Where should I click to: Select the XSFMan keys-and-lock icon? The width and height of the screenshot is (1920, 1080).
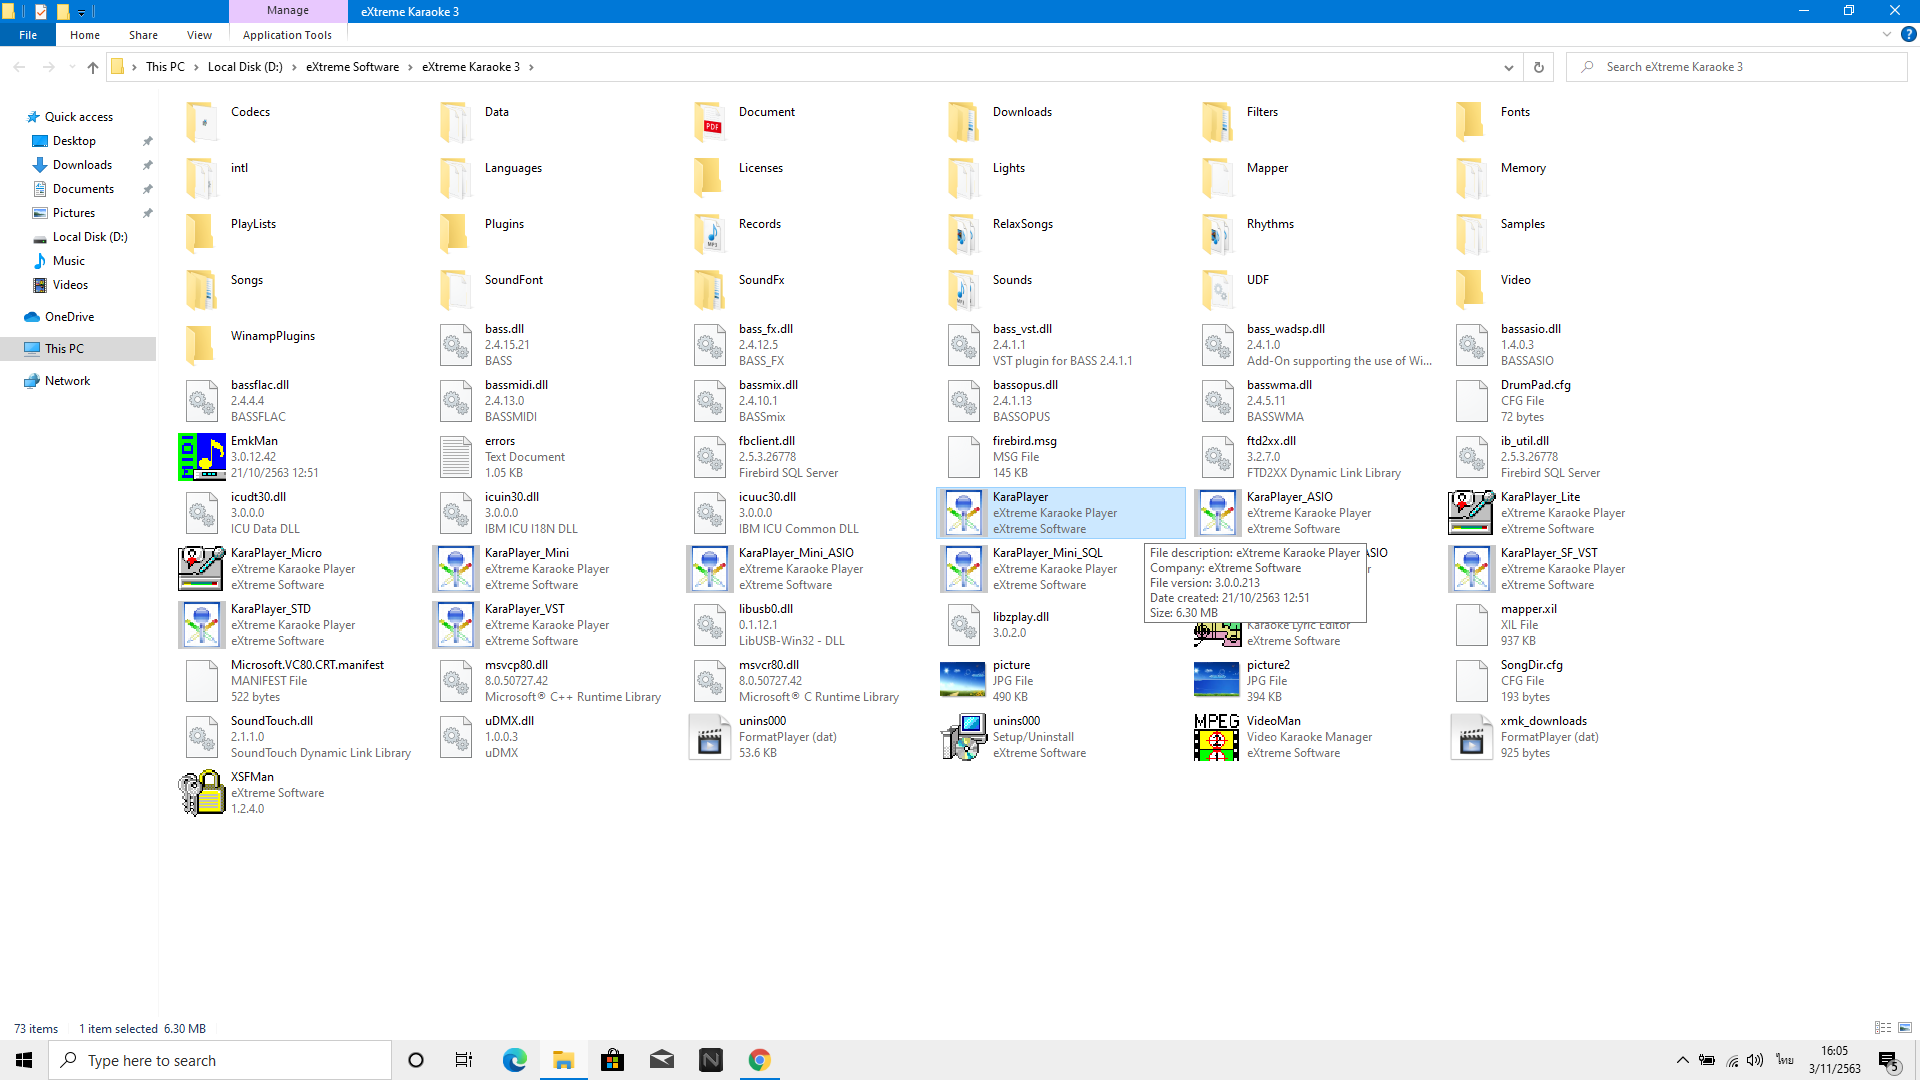pos(202,793)
